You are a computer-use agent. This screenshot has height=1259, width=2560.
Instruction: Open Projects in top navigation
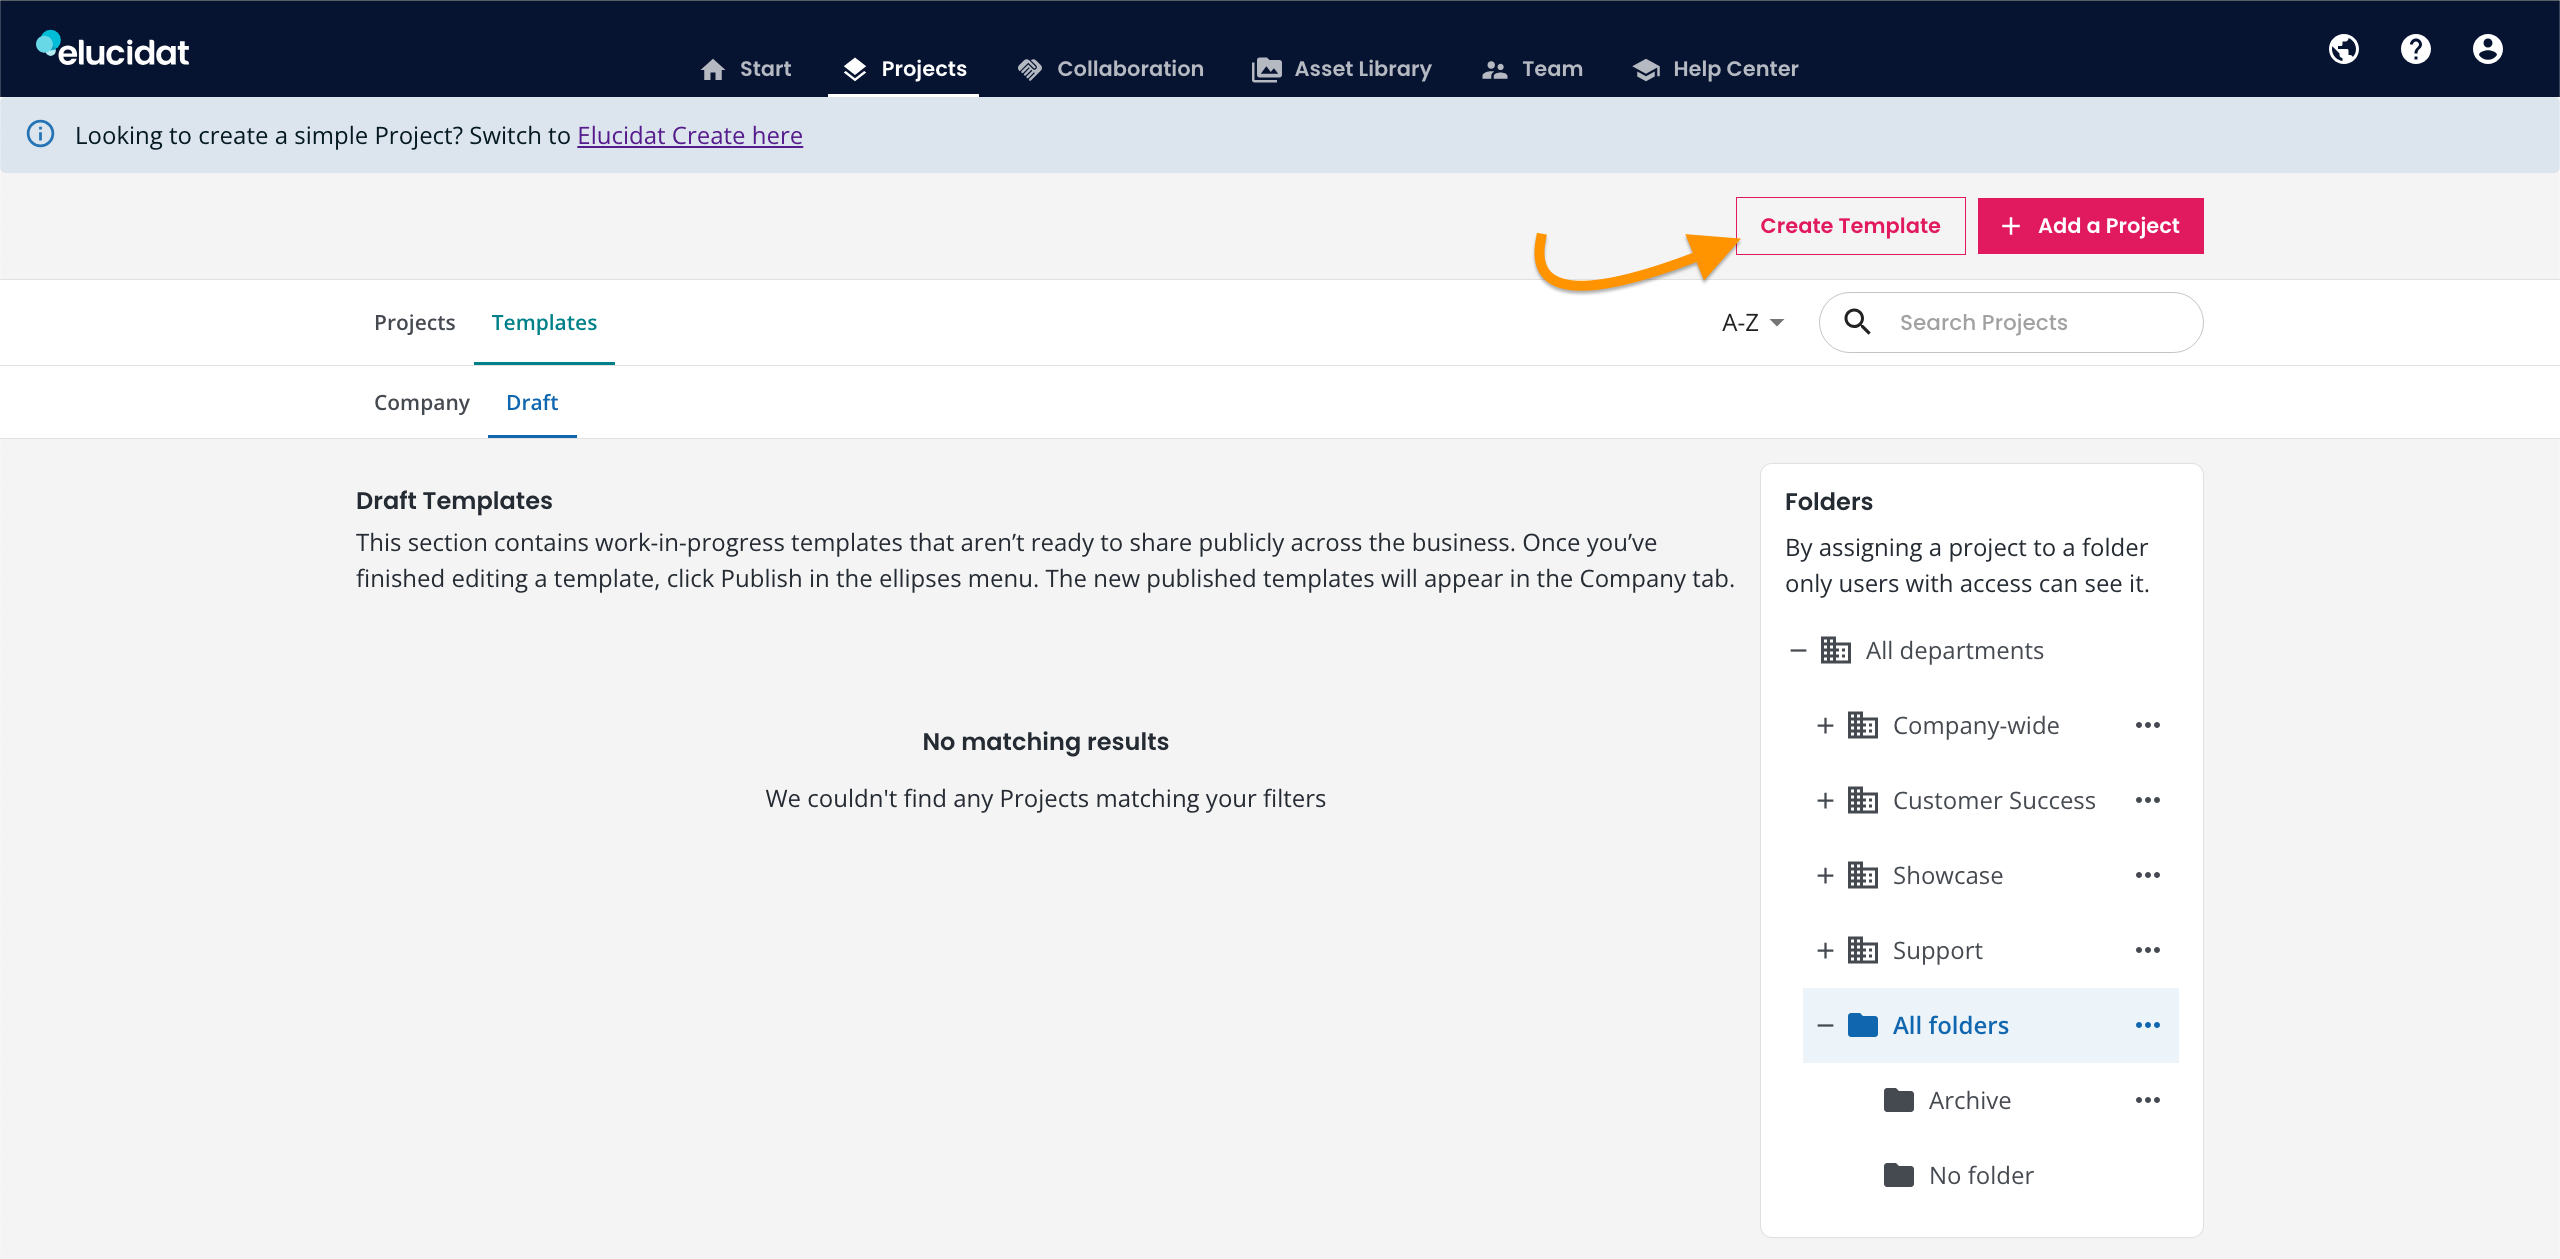tap(904, 68)
